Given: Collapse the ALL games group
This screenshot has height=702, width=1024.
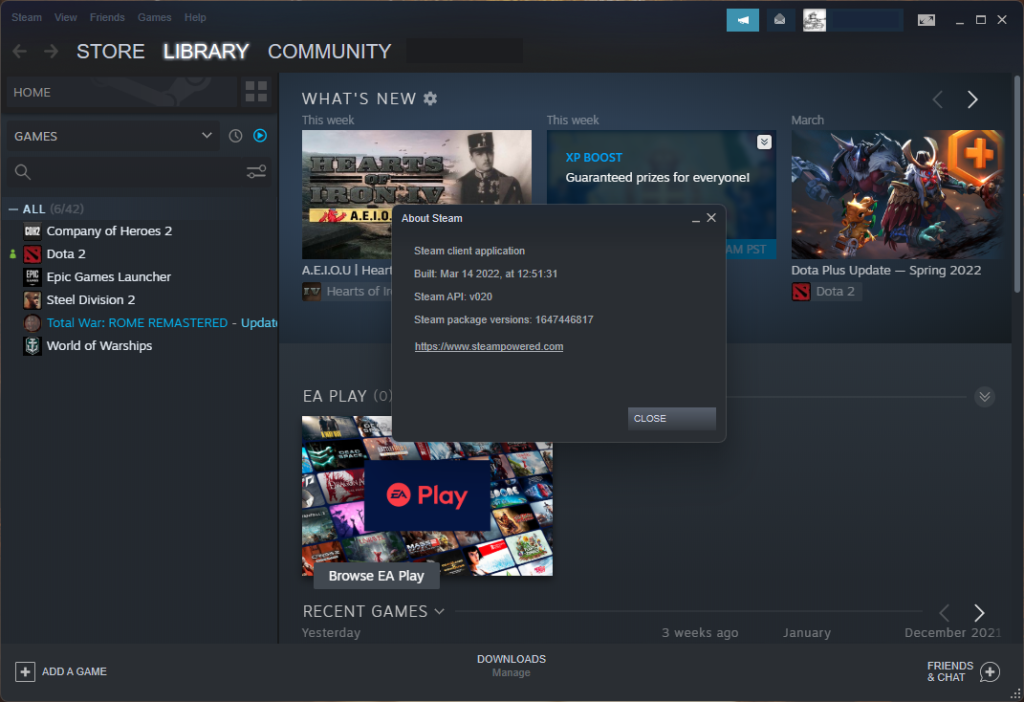Looking at the screenshot, I should pos(13,209).
